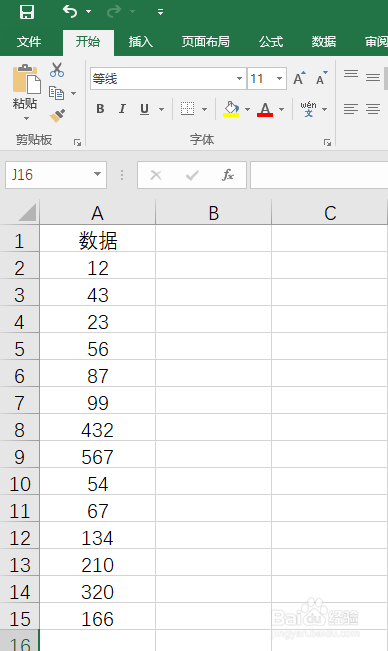Image resolution: width=388 pixels, height=651 pixels.
Task: Select row 8 header
Action: 20,429
